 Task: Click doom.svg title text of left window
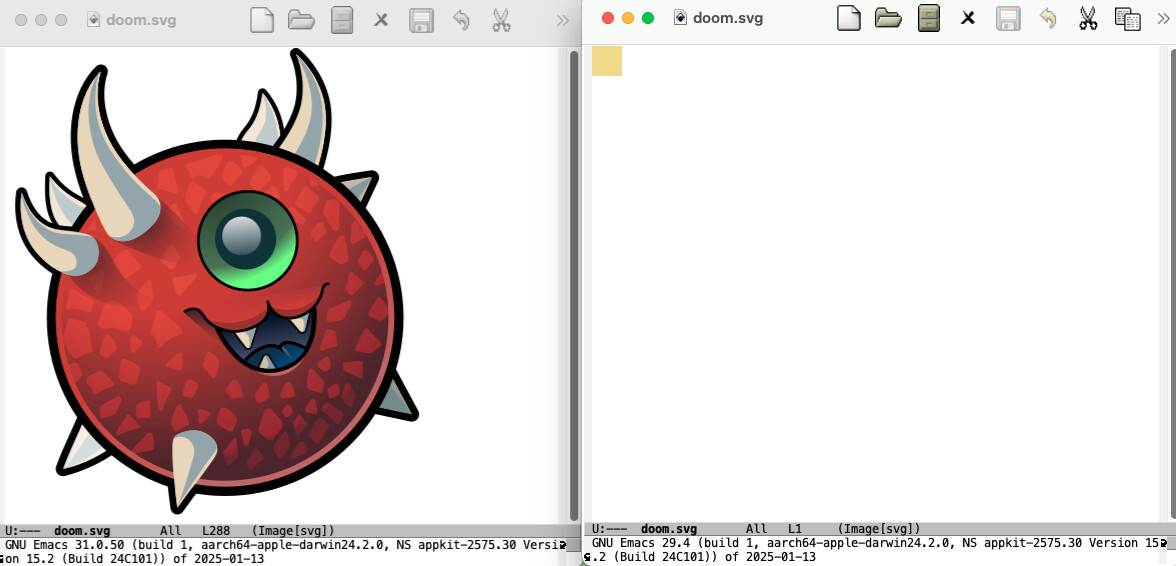point(141,20)
